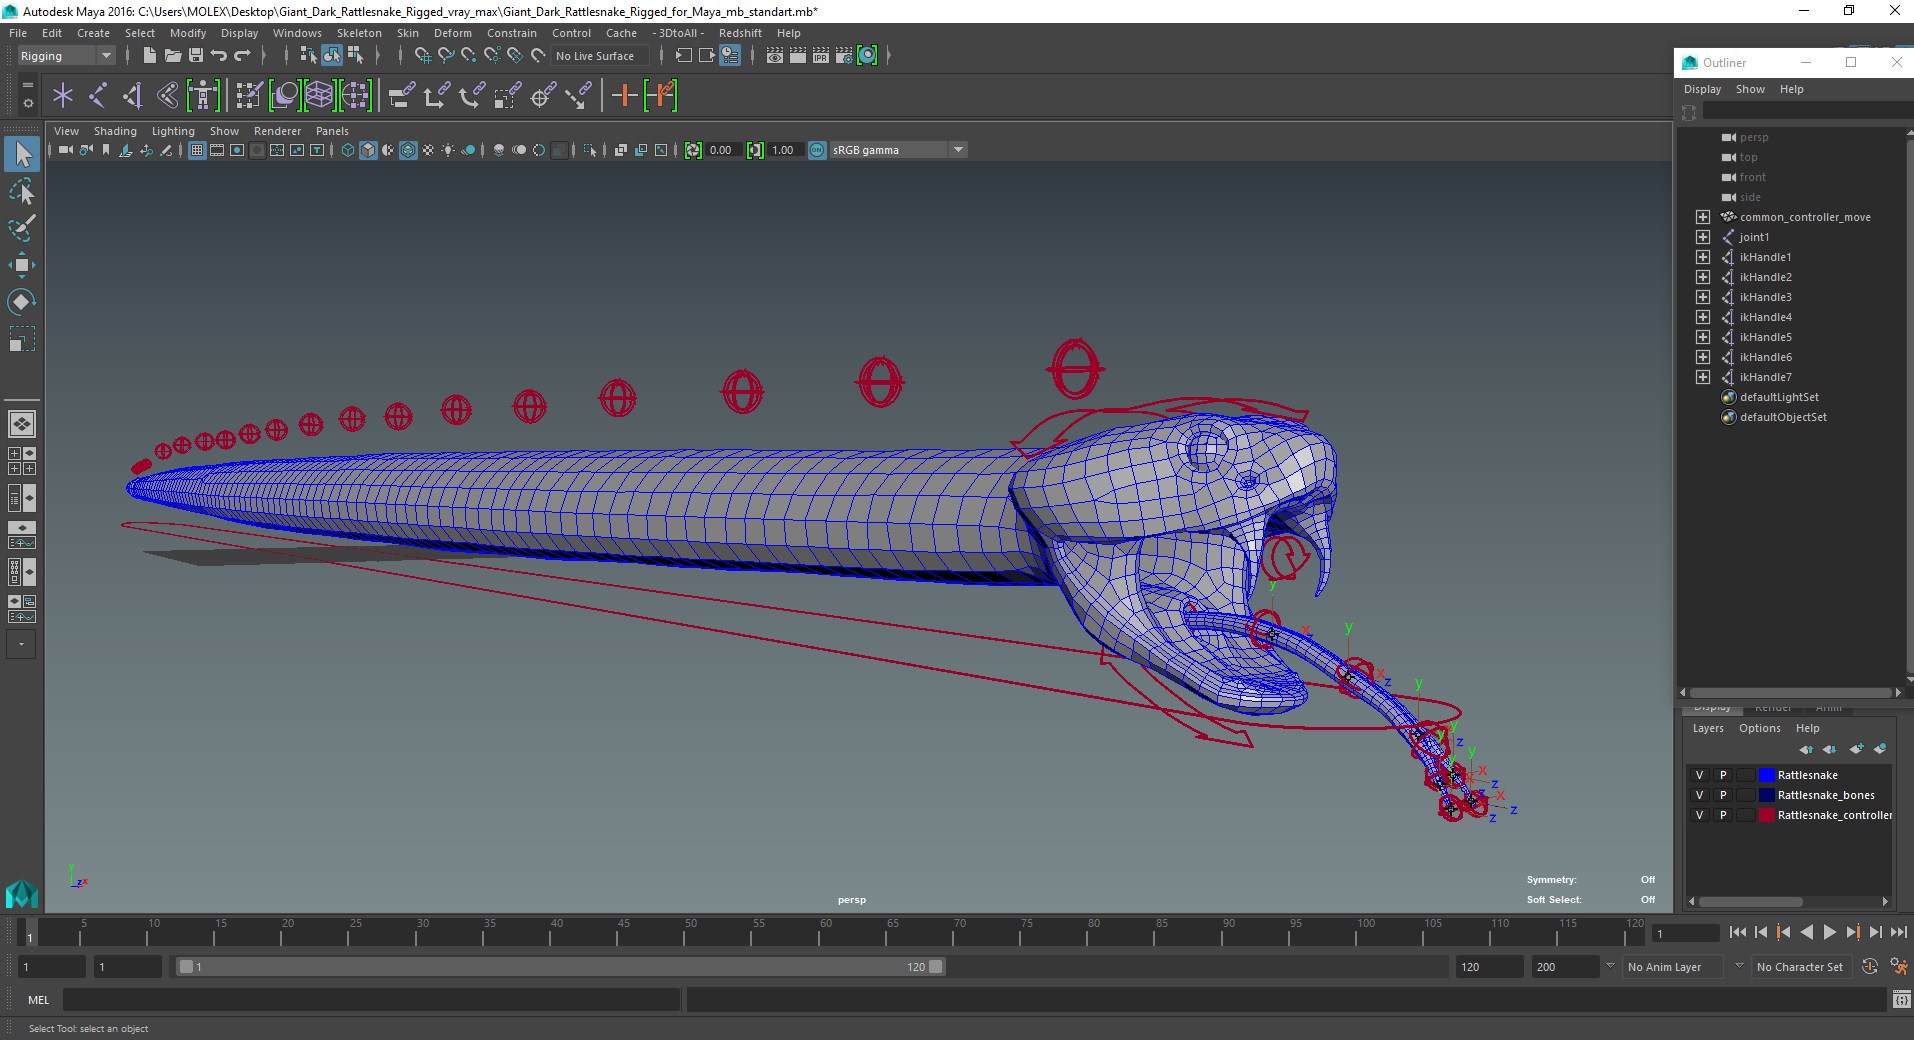
Task: Expand common_controller_move in Outliner
Action: coord(1703,217)
